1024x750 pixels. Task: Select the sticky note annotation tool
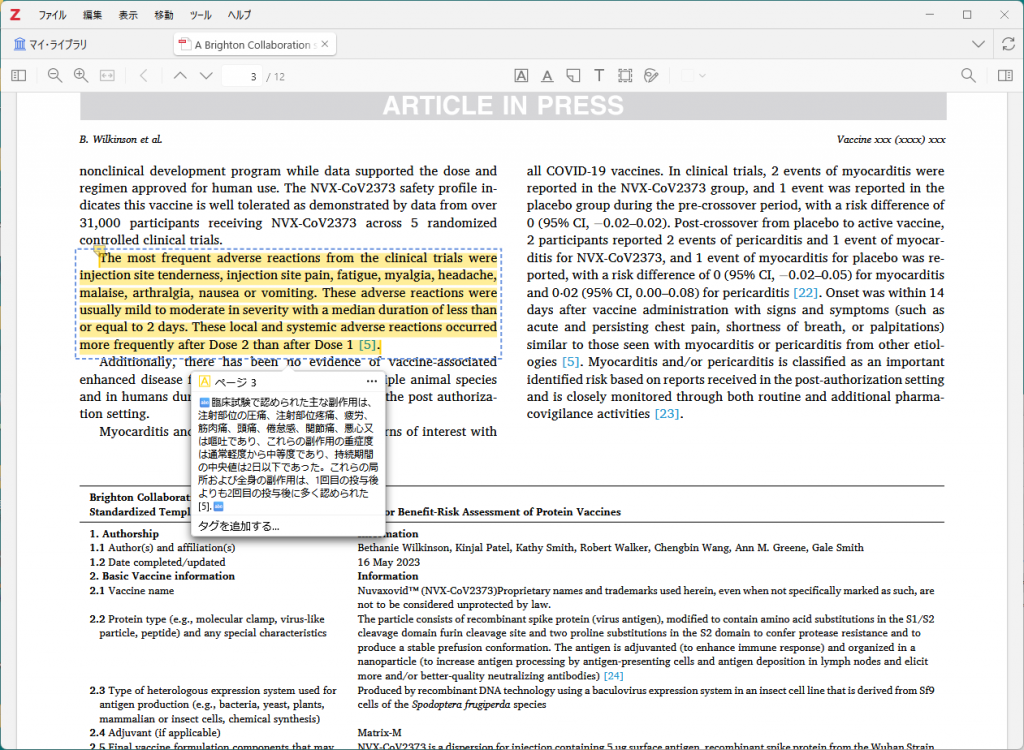pyautogui.click(x=573, y=76)
